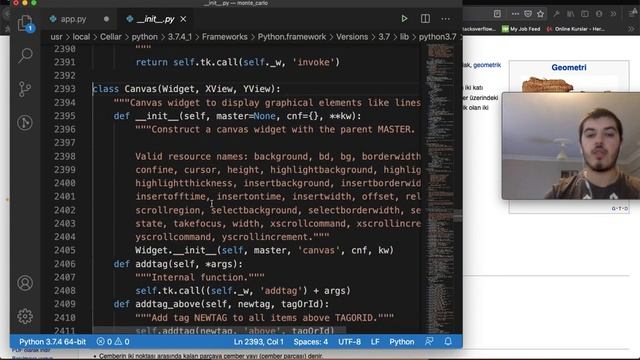Click 'Valid resource names: background' line
This screenshot has width=640, height=360.
coord(278,156)
